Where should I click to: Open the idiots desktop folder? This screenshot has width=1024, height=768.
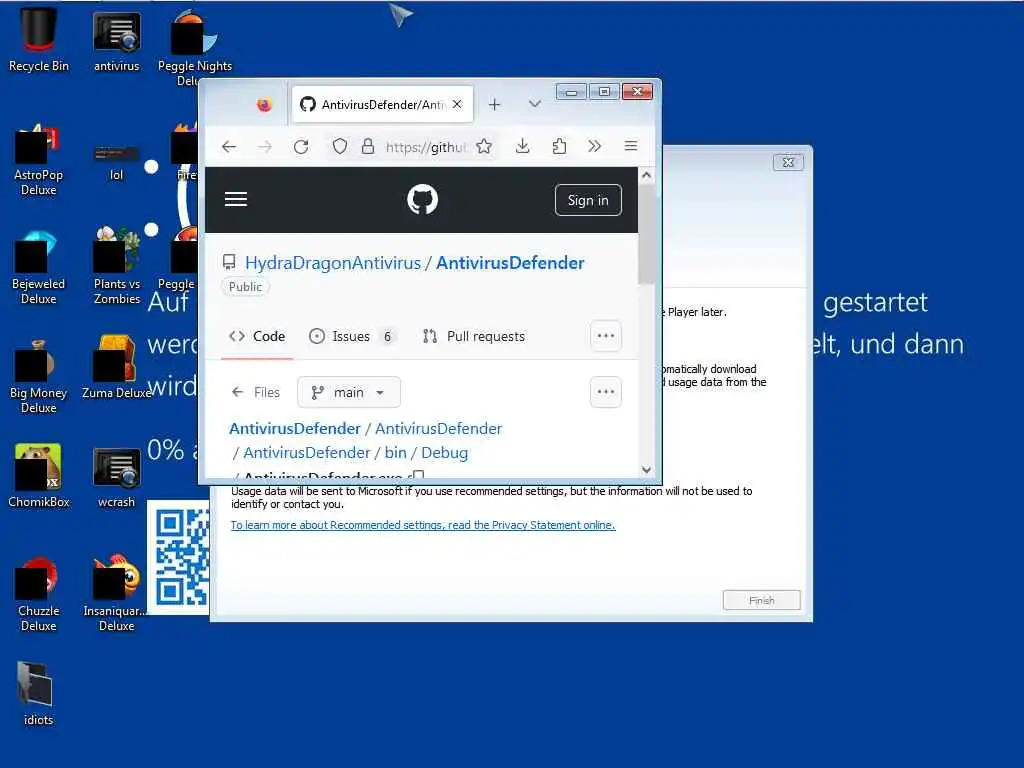point(39,694)
